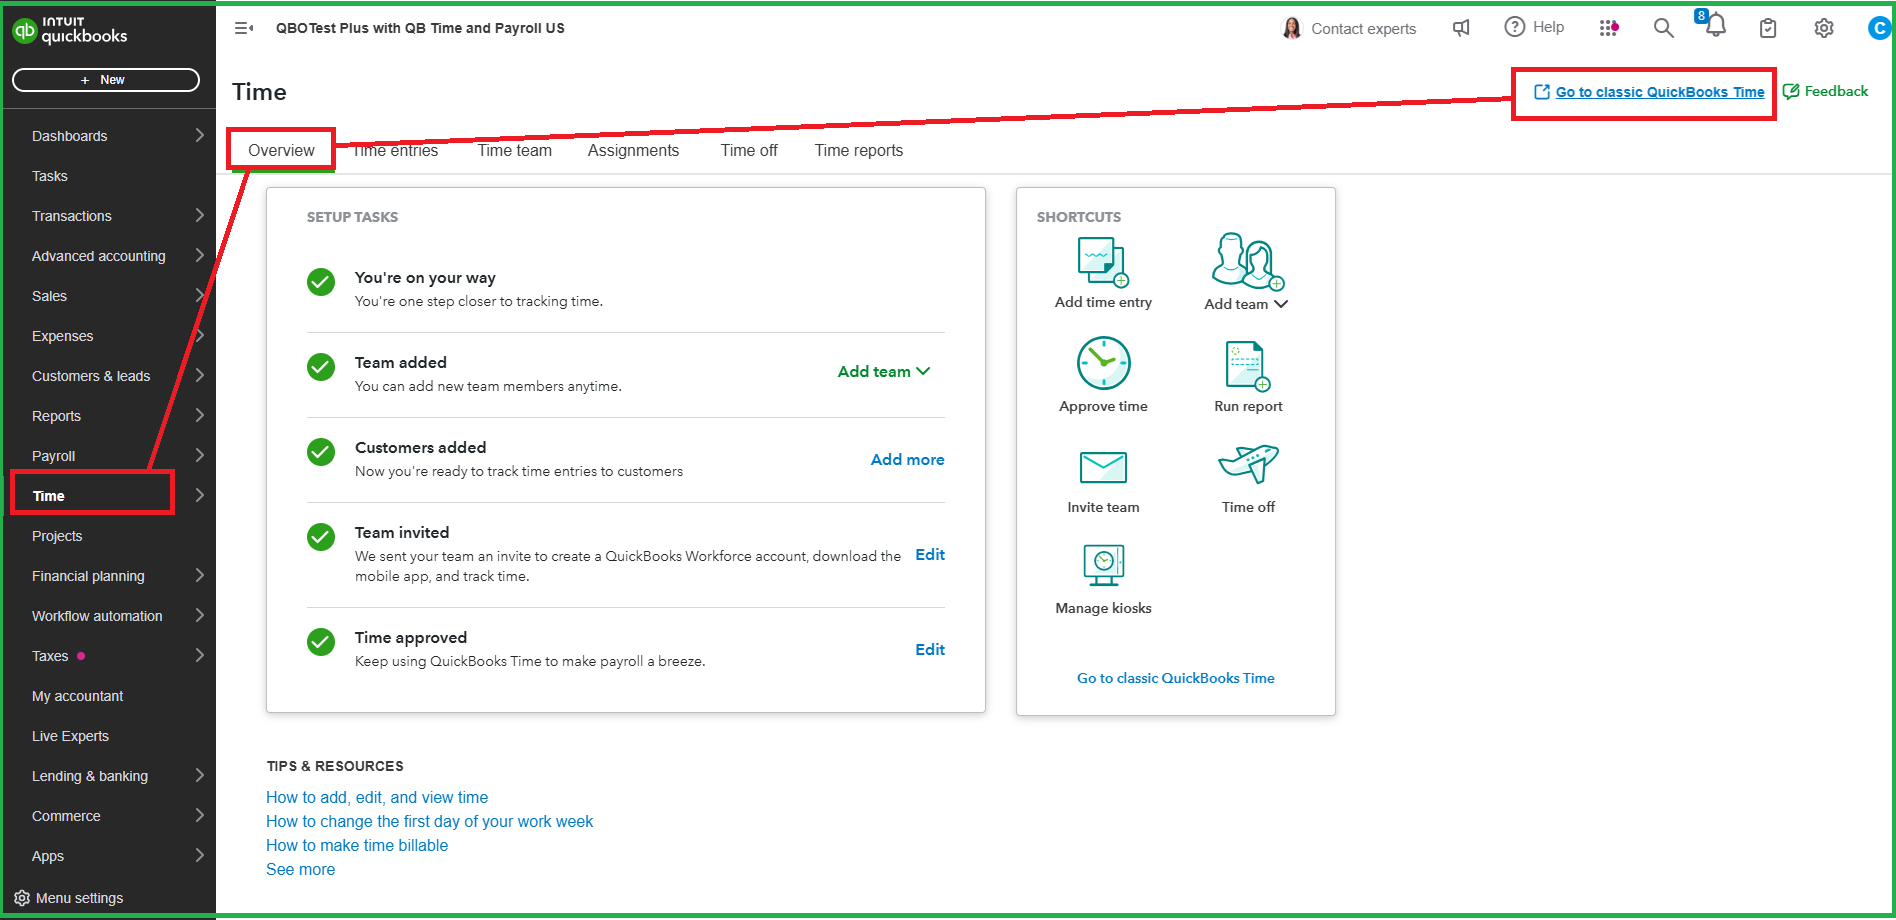Open Live Experts in sidebar

tap(70, 736)
